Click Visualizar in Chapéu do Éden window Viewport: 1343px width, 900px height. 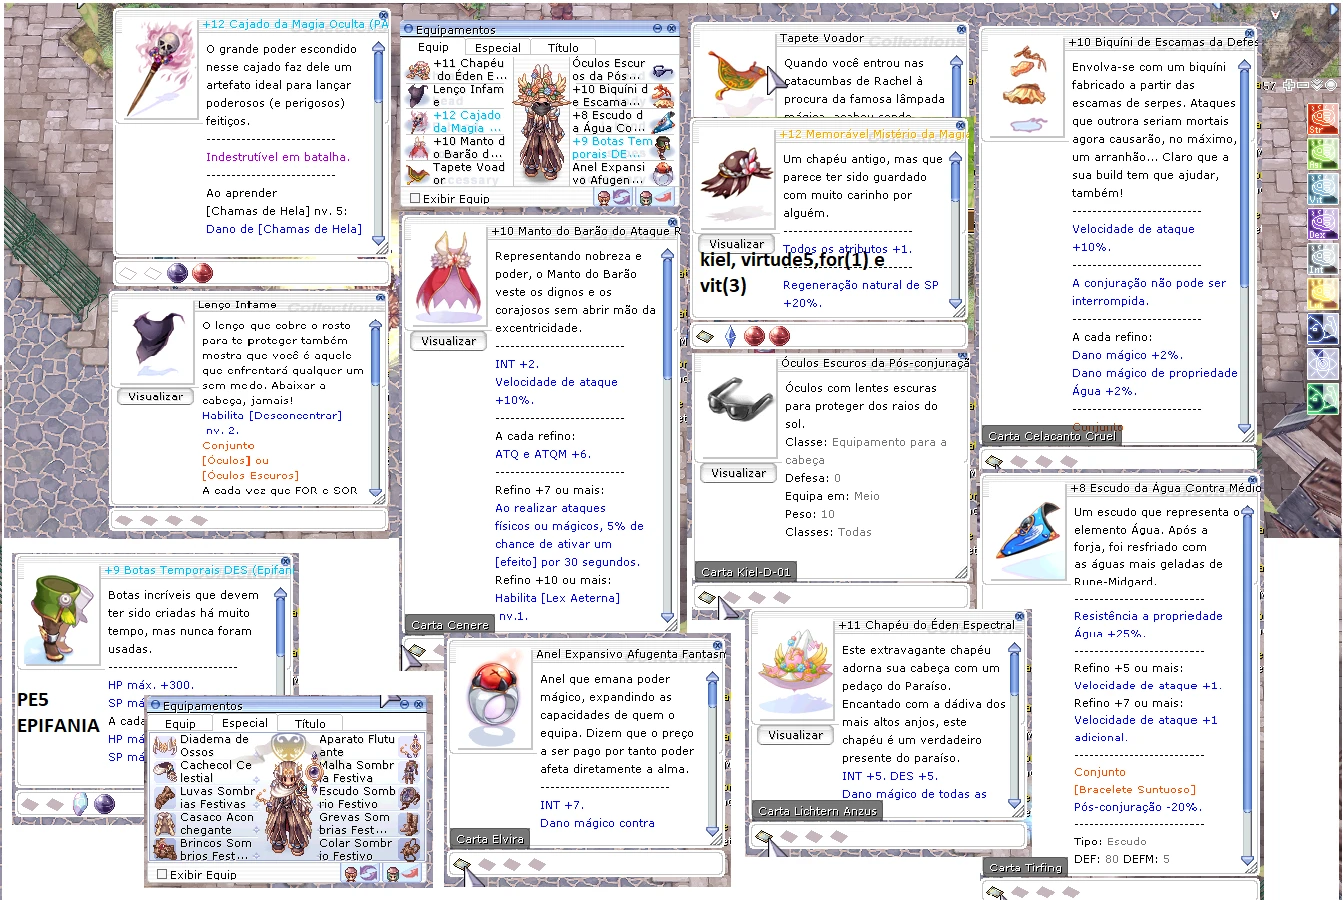coord(796,735)
